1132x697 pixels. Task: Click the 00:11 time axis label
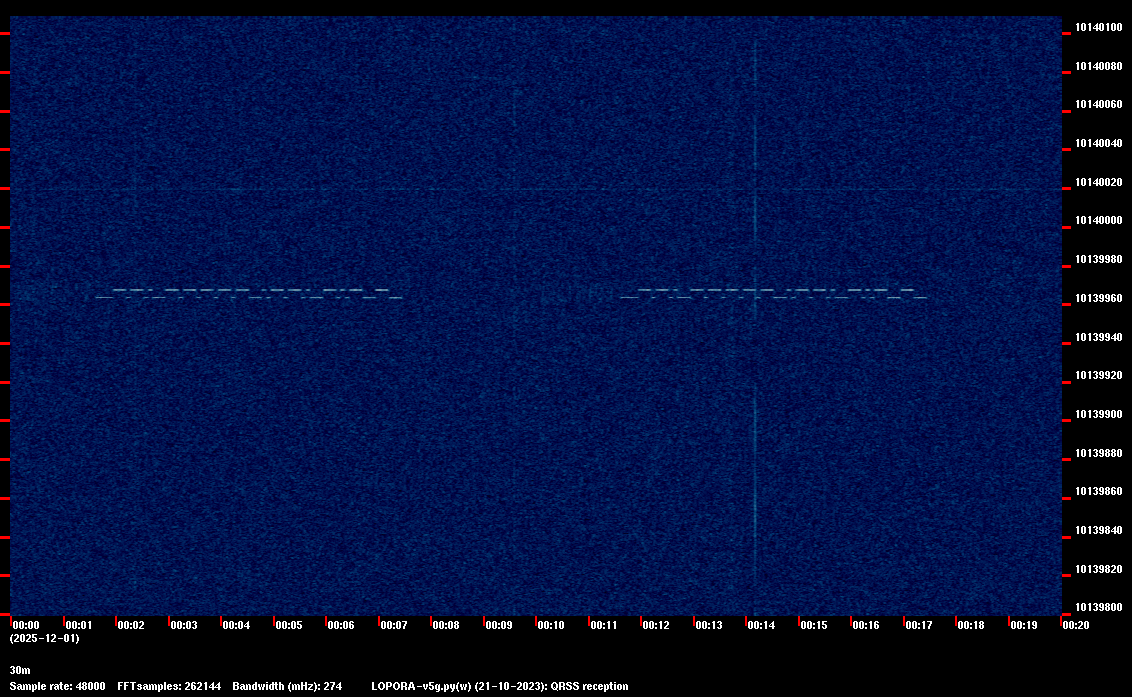click(x=604, y=625)
